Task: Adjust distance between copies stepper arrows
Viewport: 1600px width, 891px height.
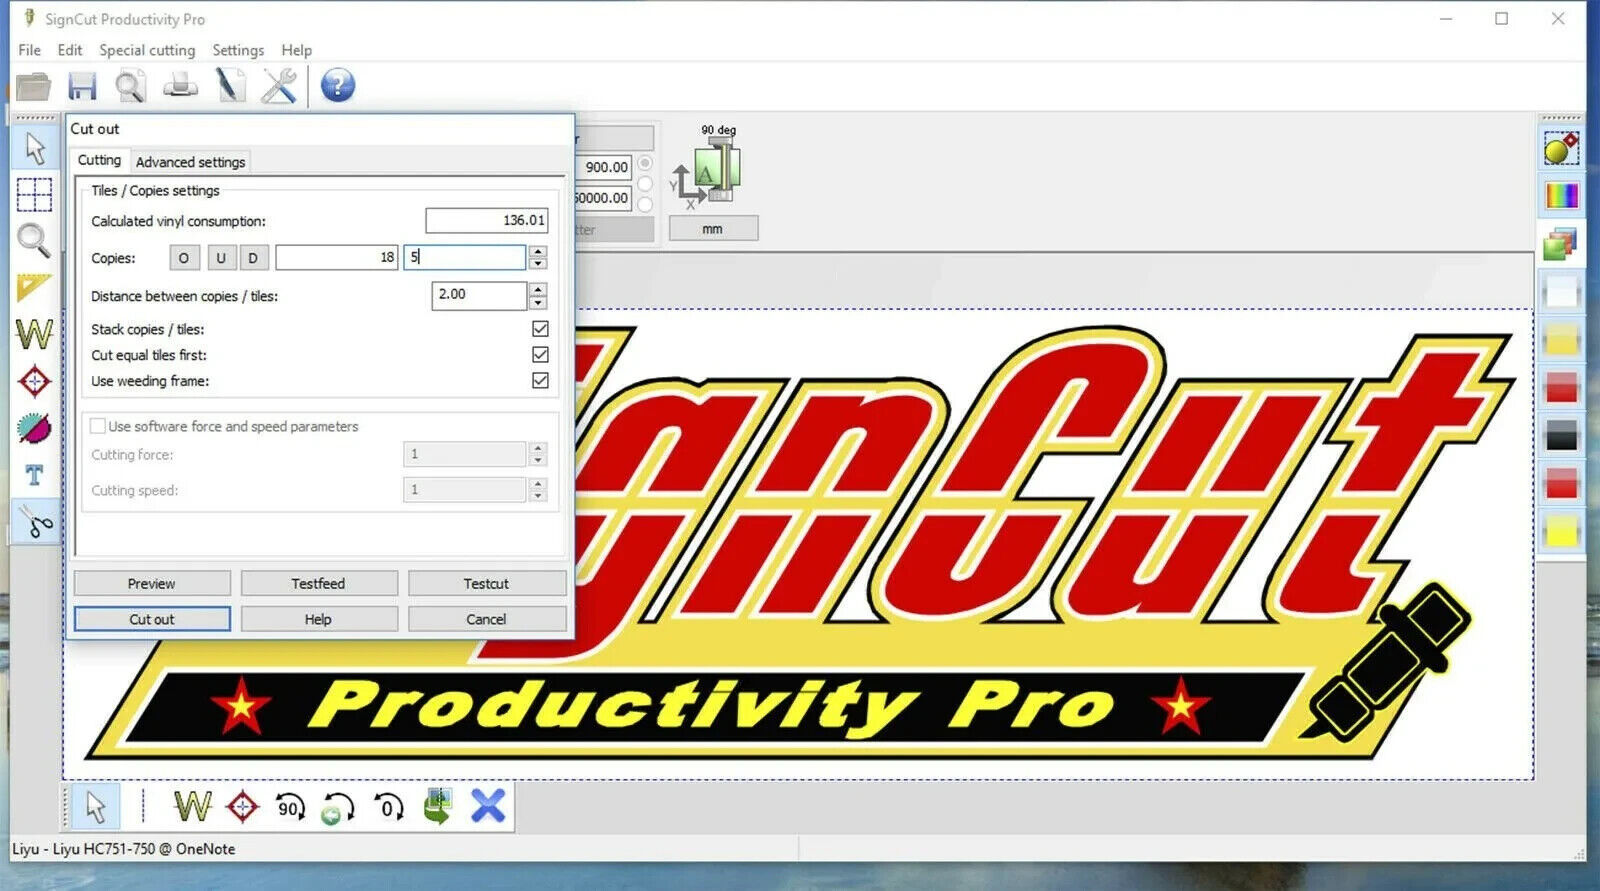Action: [x=538, y=295]
